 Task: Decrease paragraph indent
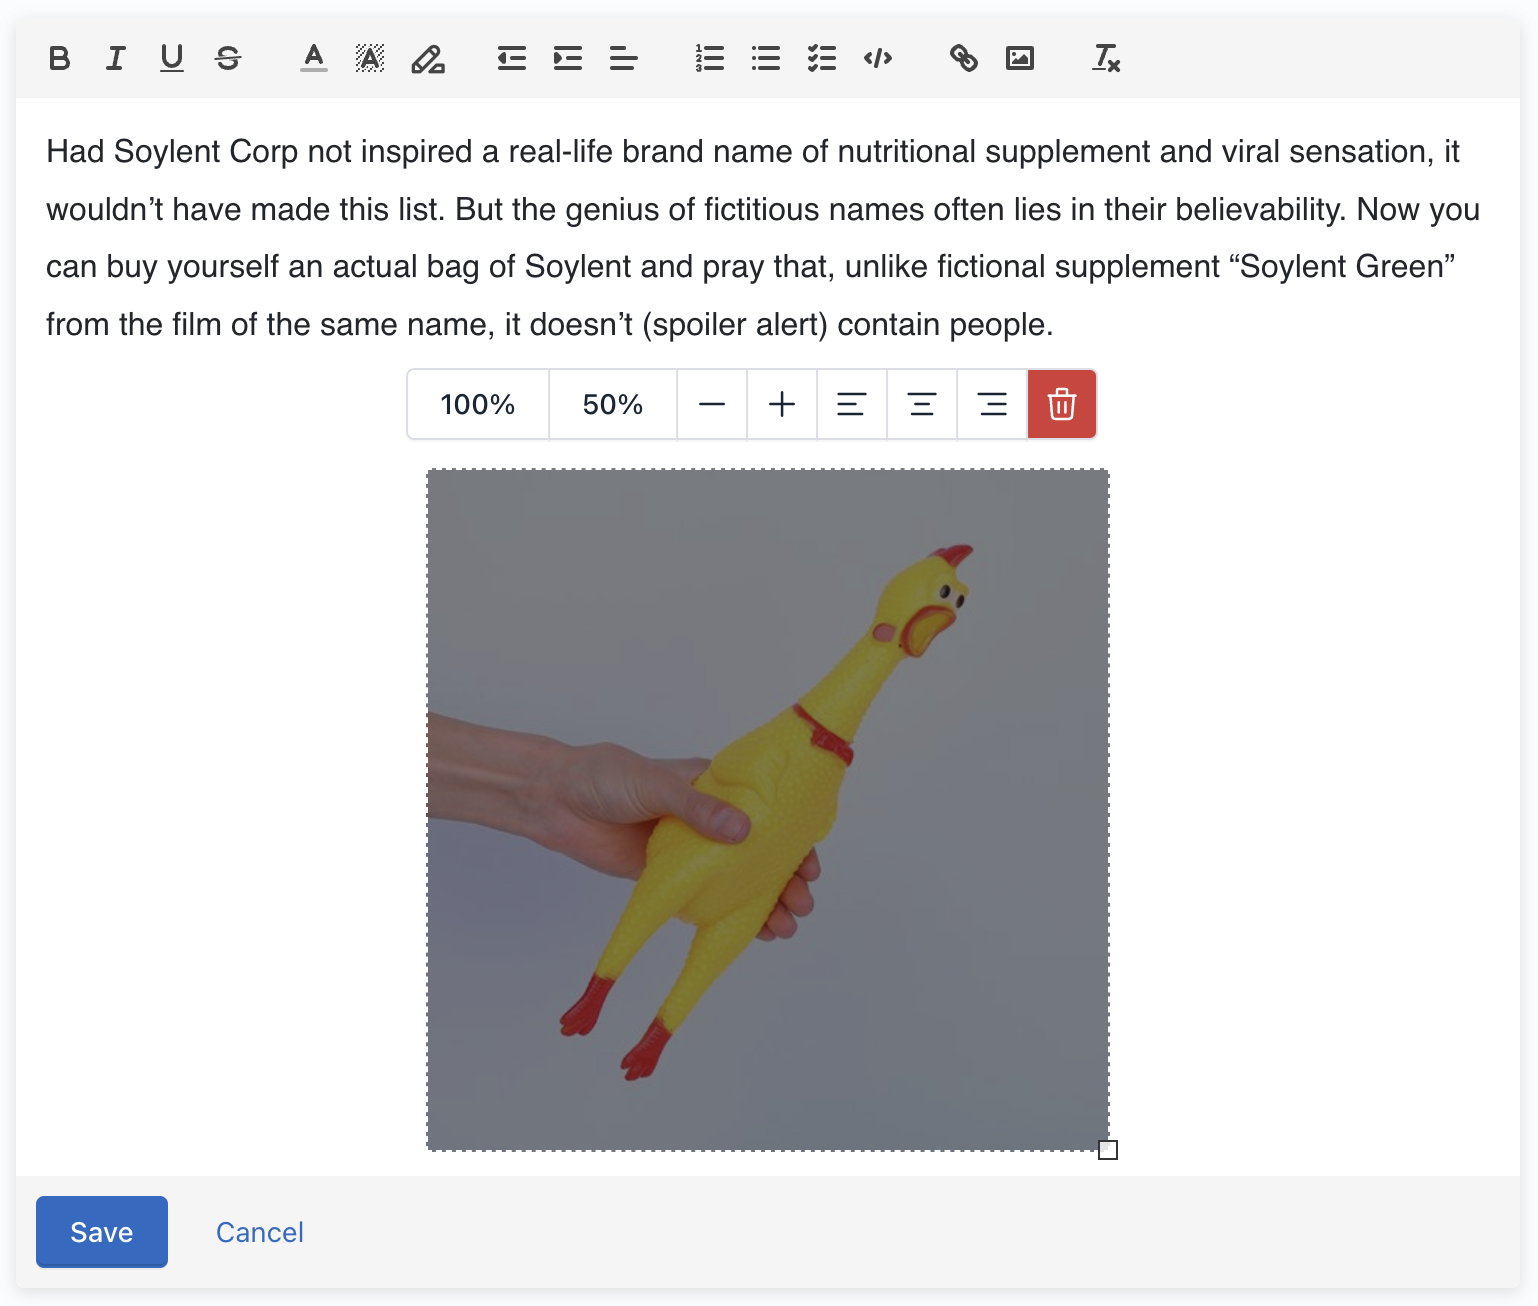512,59
